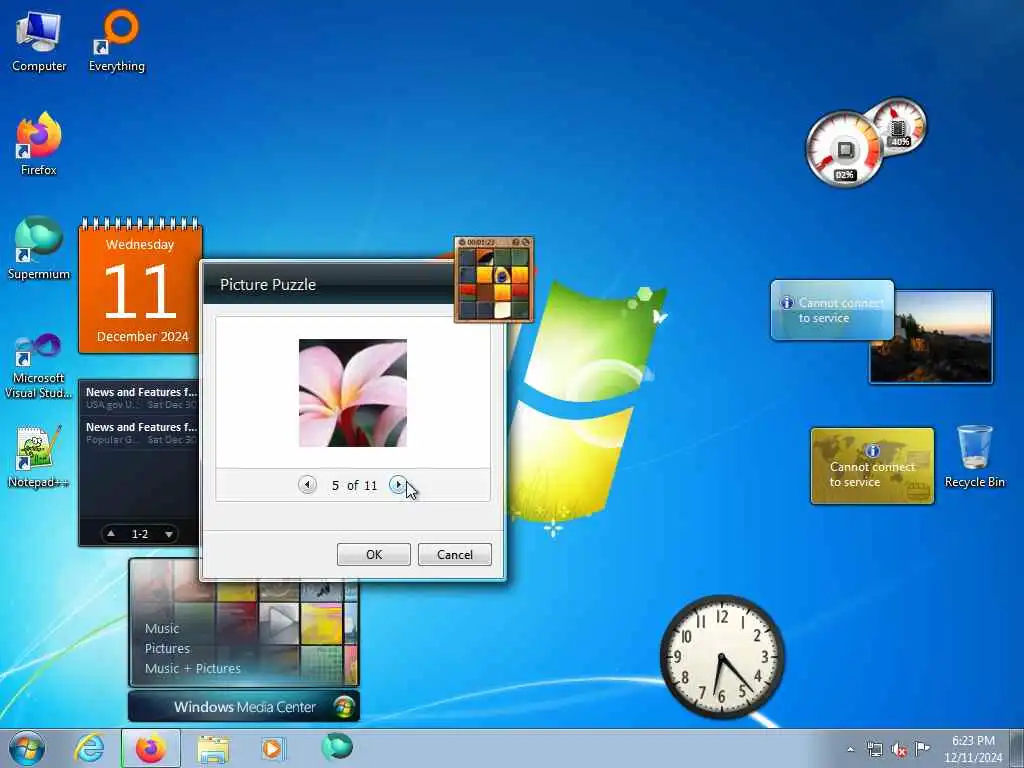View the solved picture in puzzle gadget
1024x768 pixels.
point(515,242)
